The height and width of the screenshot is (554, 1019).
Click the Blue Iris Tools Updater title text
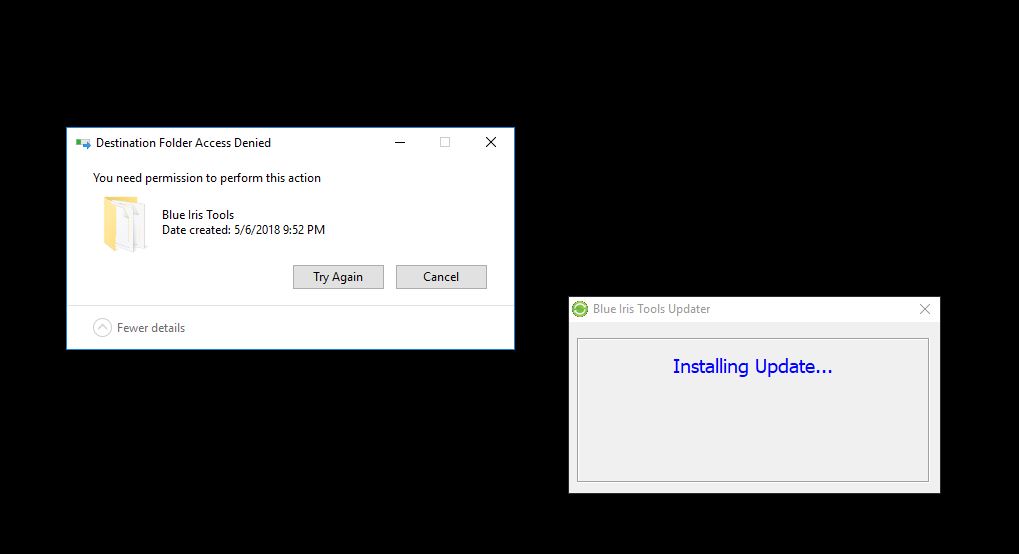point(651,309)
